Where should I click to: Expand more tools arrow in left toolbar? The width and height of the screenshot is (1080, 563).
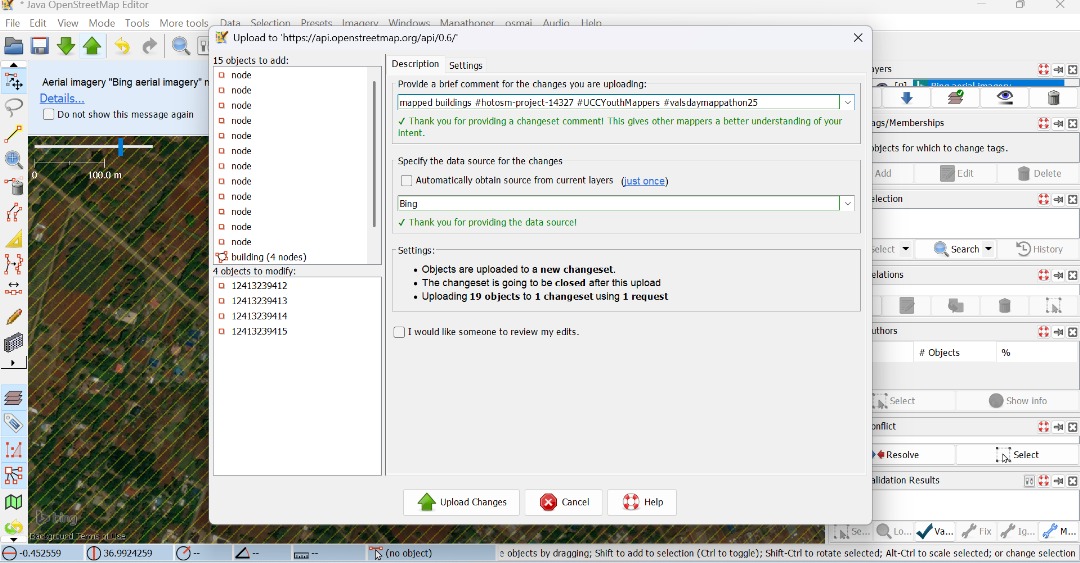(x=12, y=362)
